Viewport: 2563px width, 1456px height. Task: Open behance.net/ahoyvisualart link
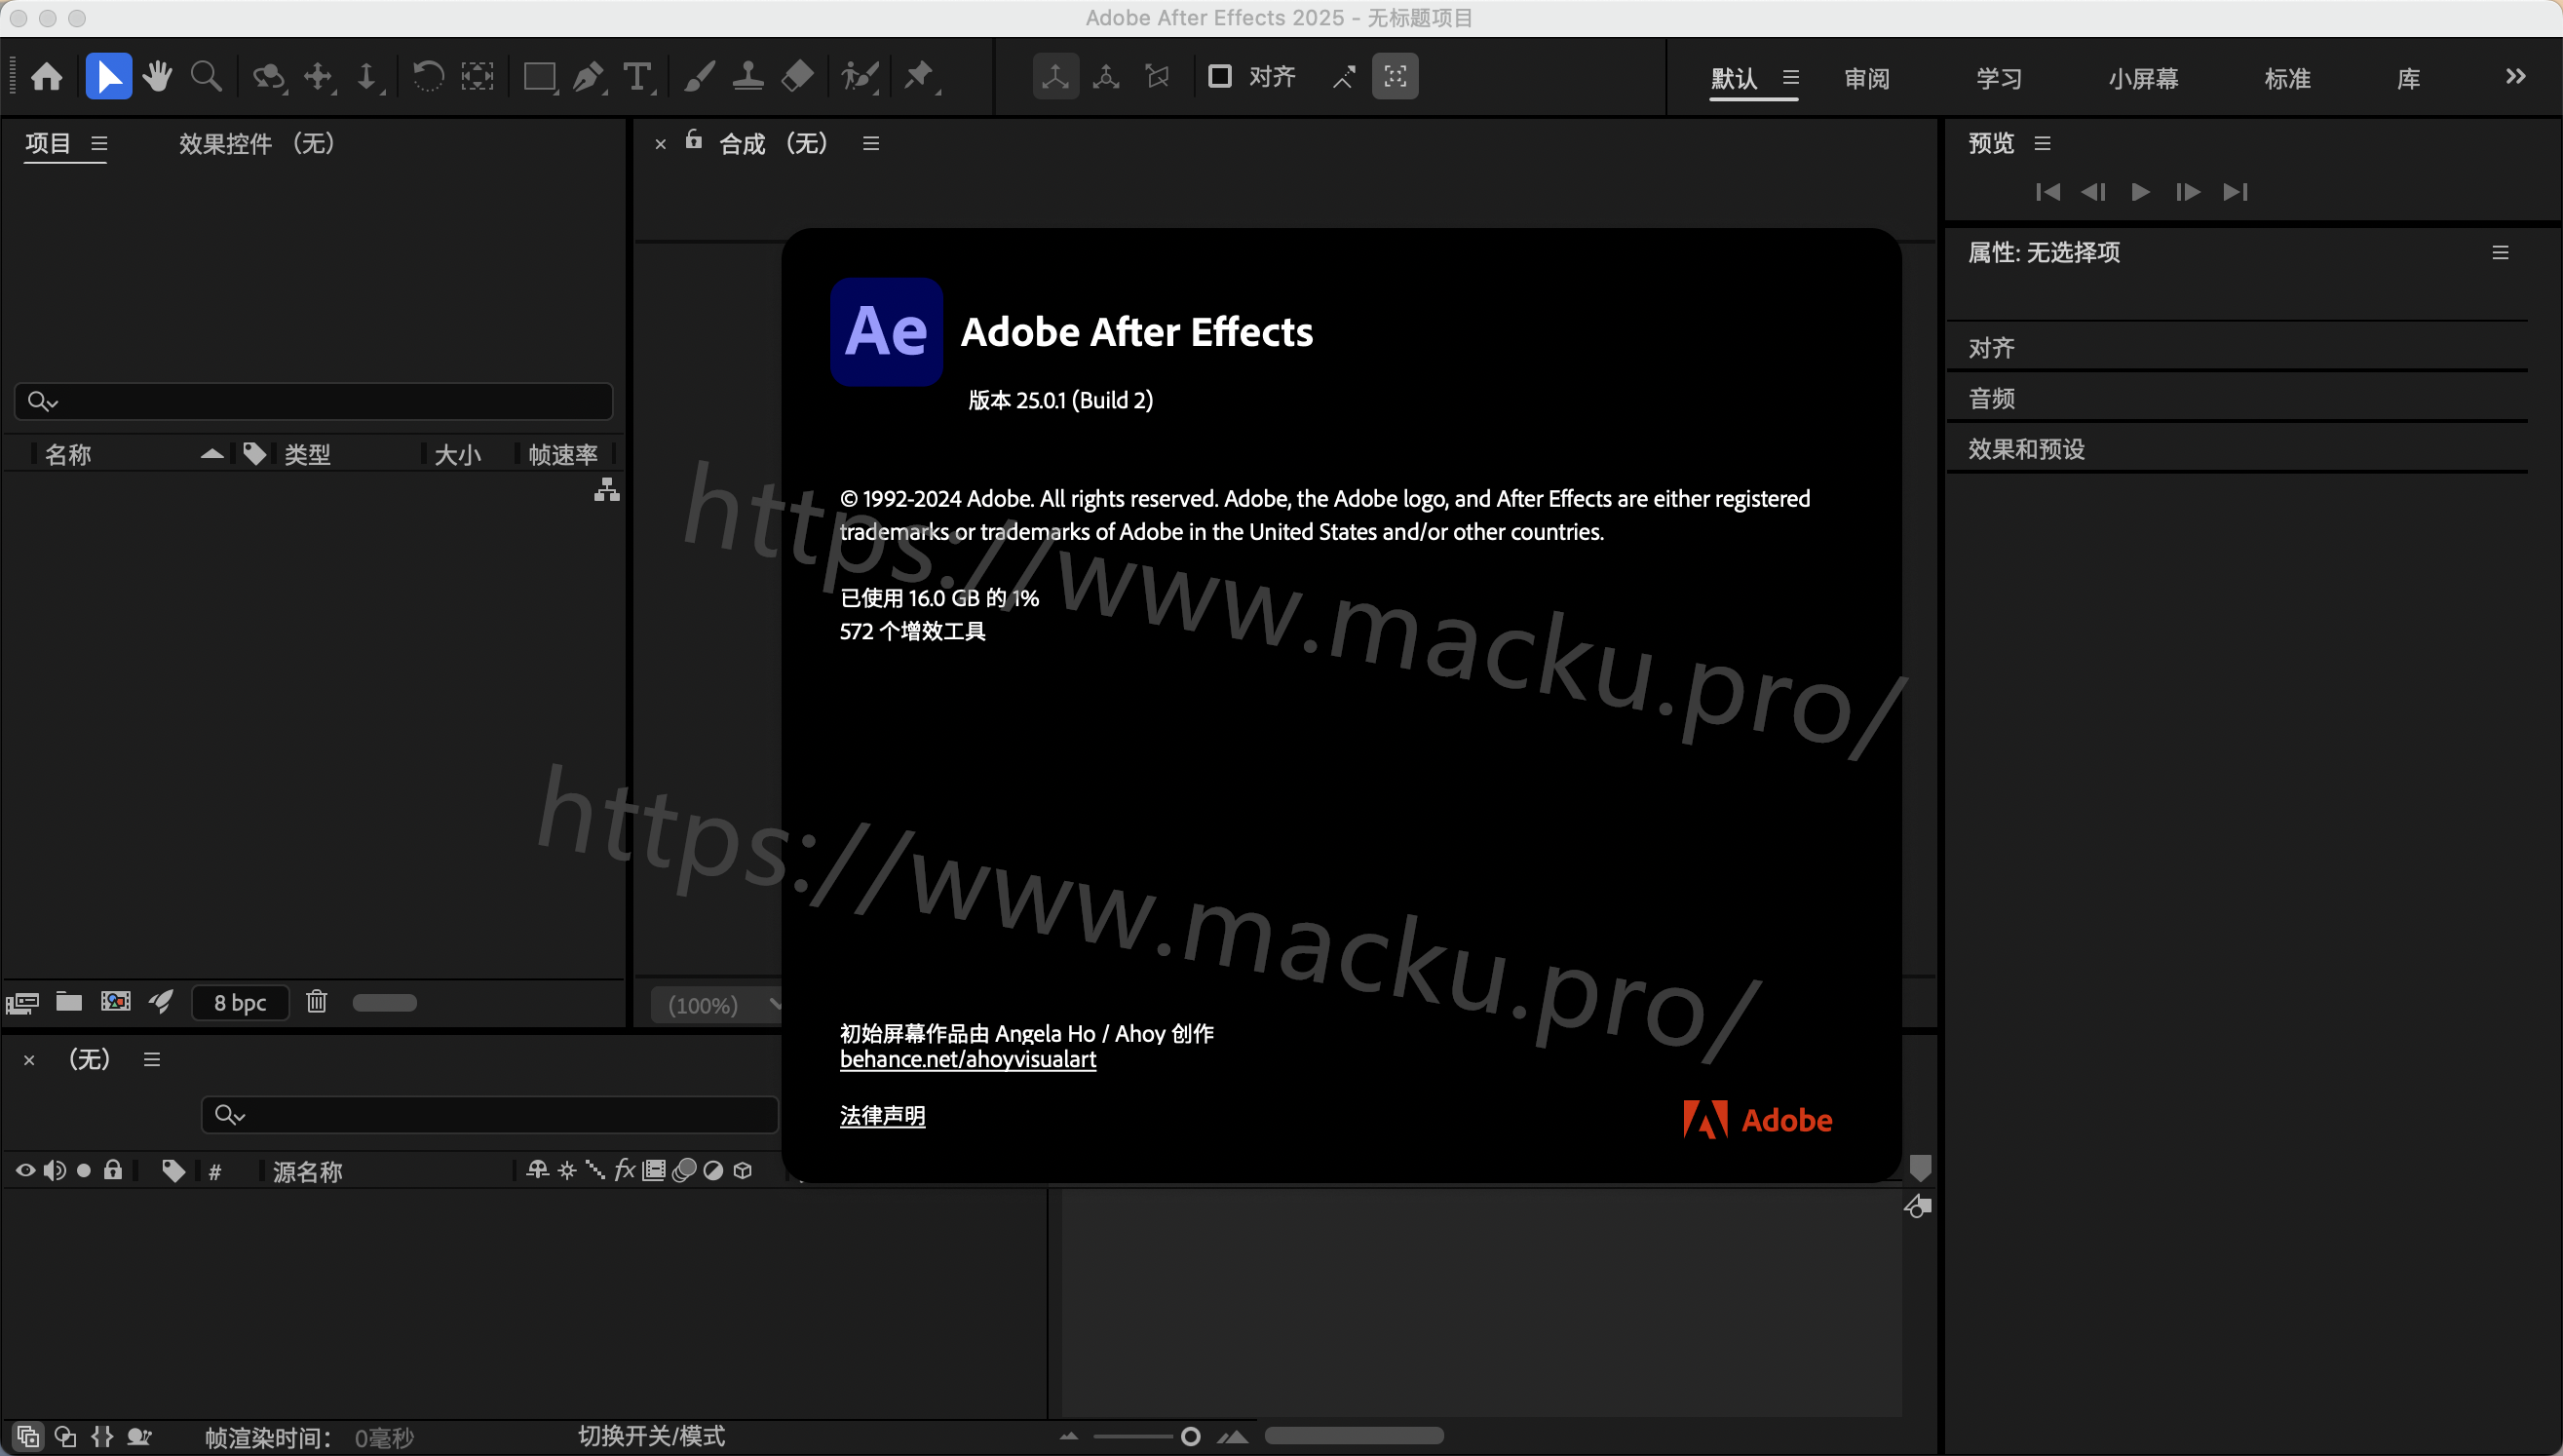(x=968, y=1059)
